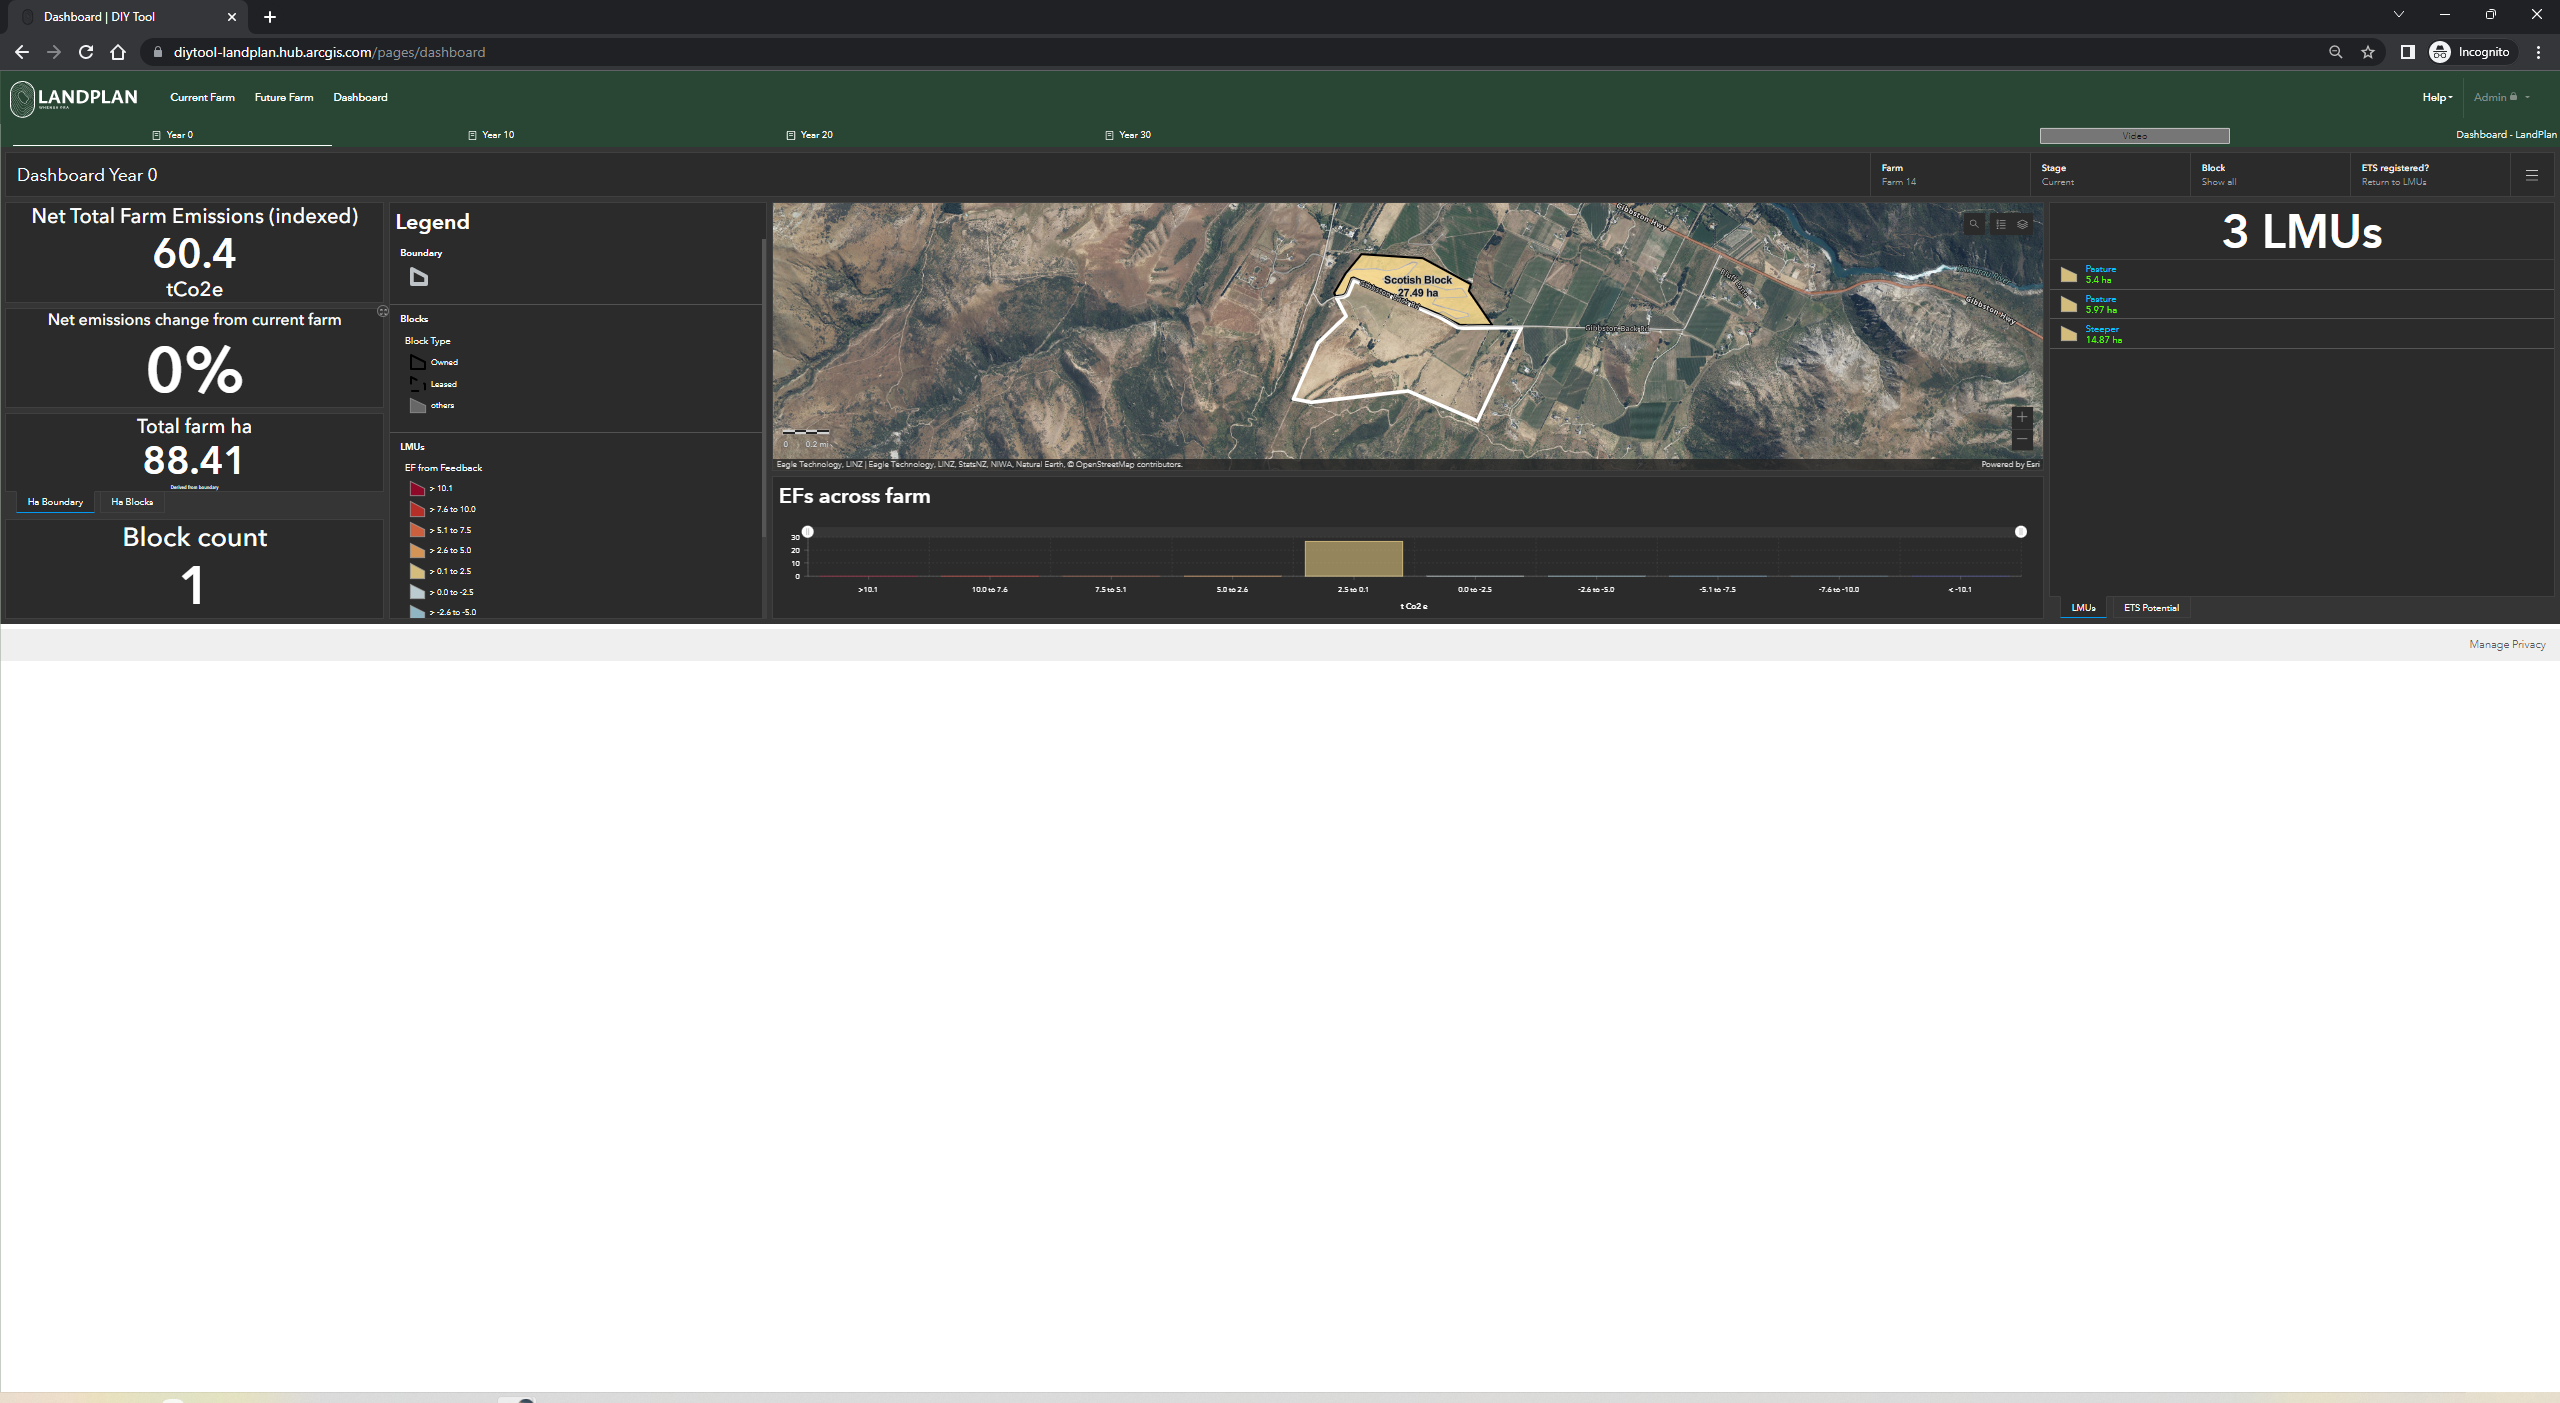Click the Return to LMUs link
Image resolution: width=2560 pixels, height=1403 pixels.
(x=2395, y=182)
